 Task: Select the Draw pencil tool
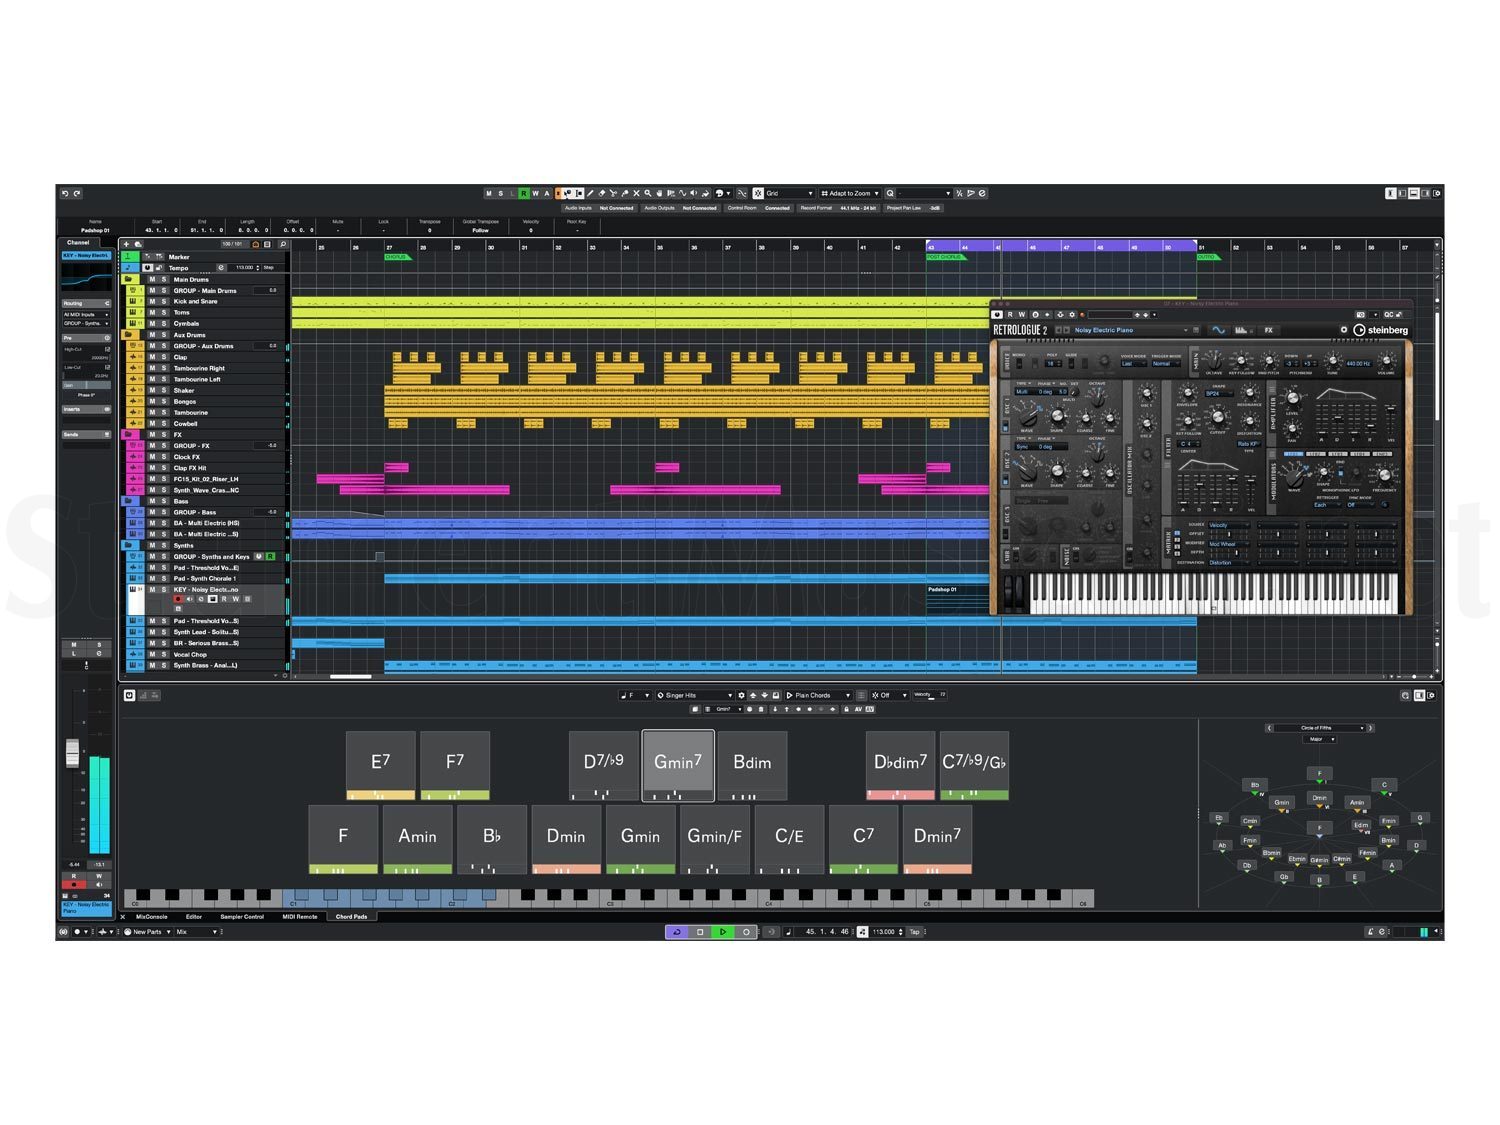pos(590,193)
